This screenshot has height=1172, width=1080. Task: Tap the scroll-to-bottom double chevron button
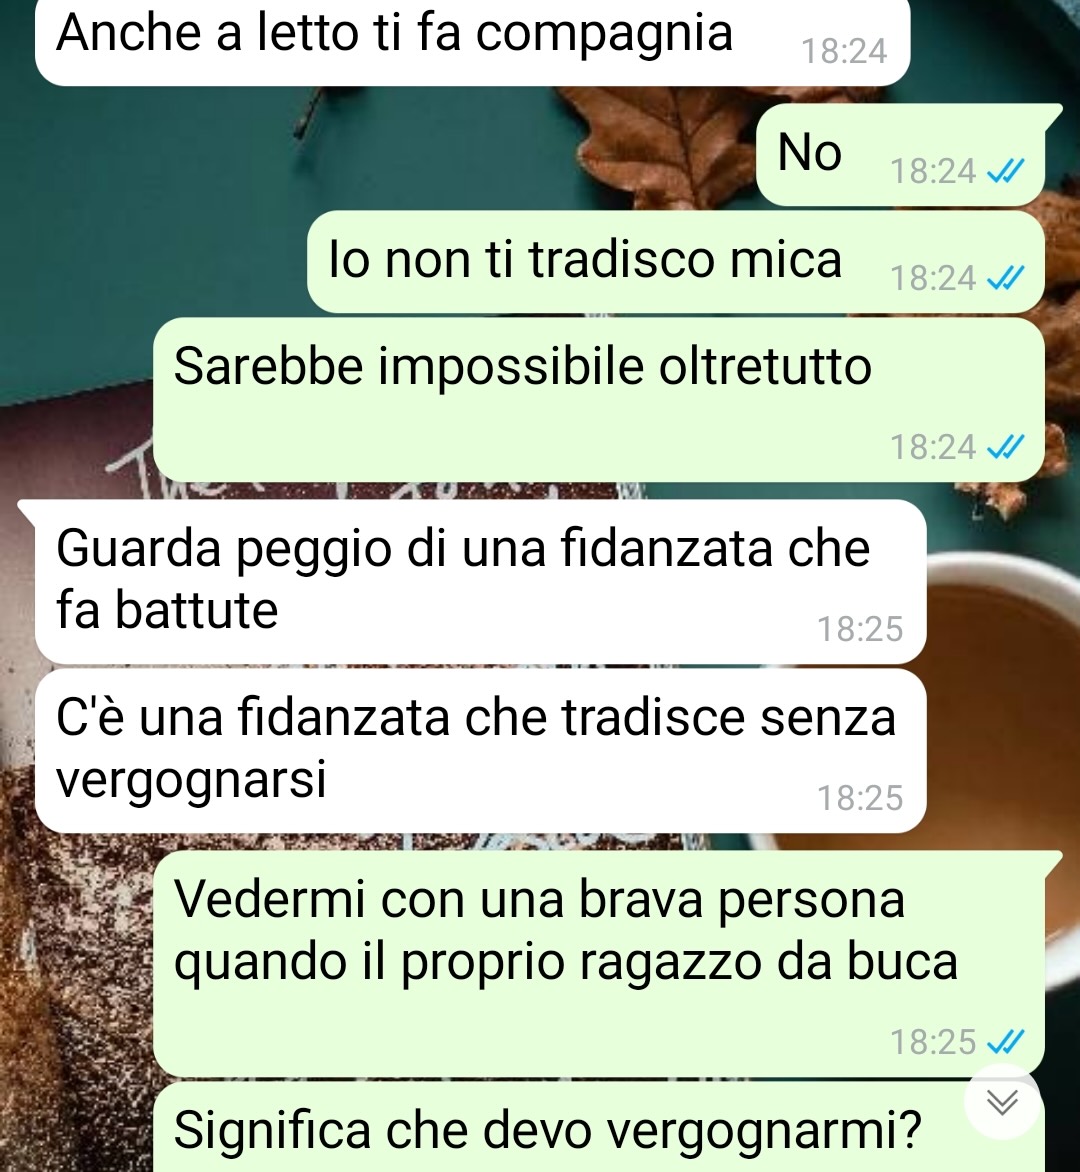1002,1102
